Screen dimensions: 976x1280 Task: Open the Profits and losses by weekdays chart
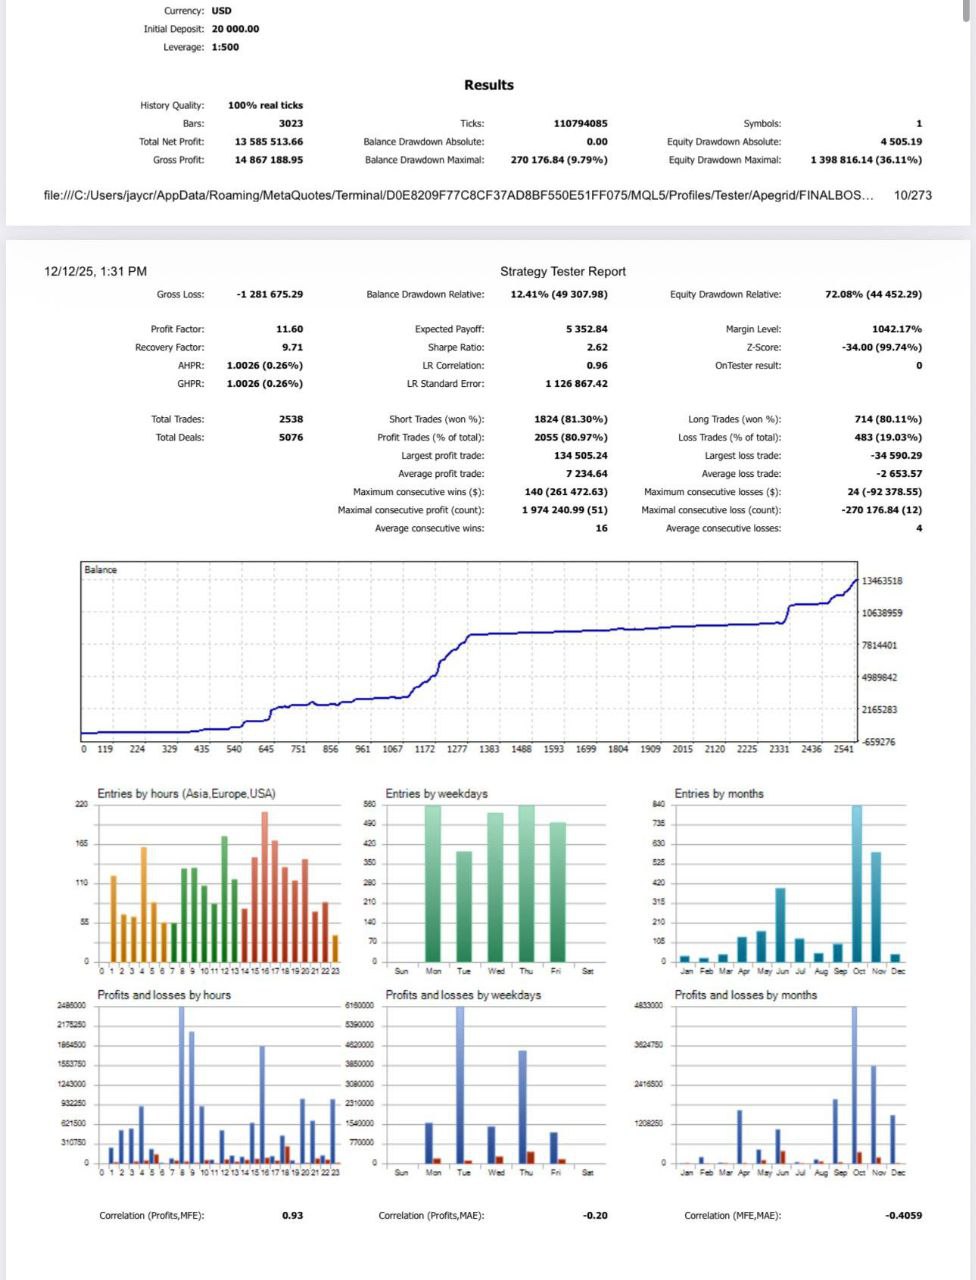click(495, 1087)
